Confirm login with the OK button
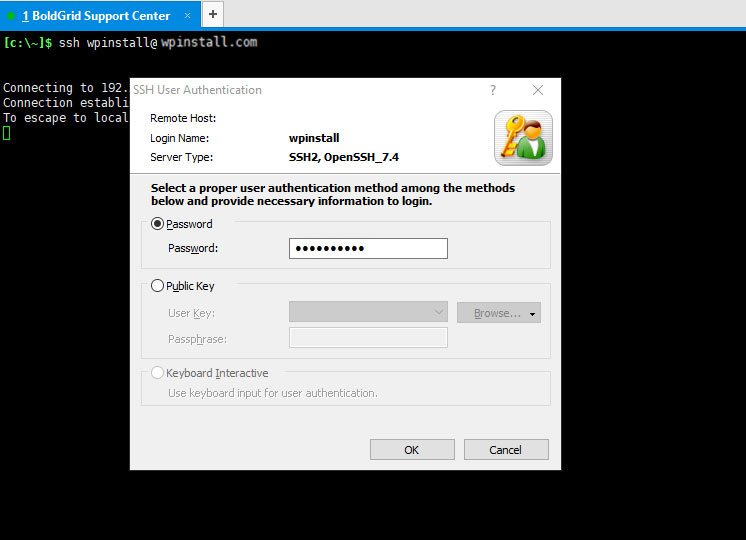 412,450
